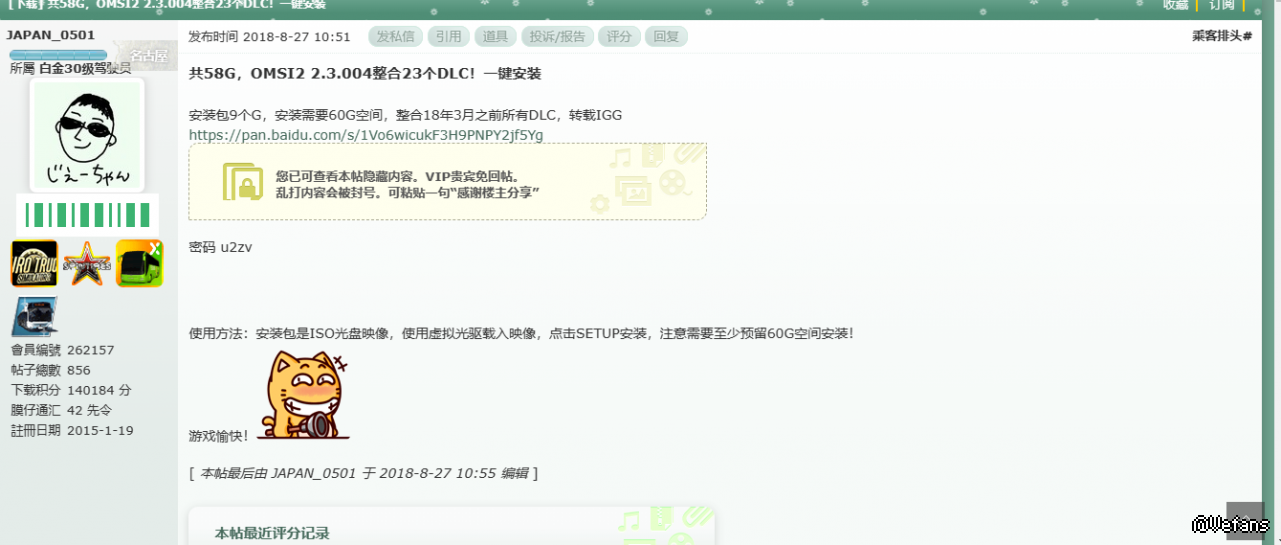Report post with 投诉/报告 button

557,37
